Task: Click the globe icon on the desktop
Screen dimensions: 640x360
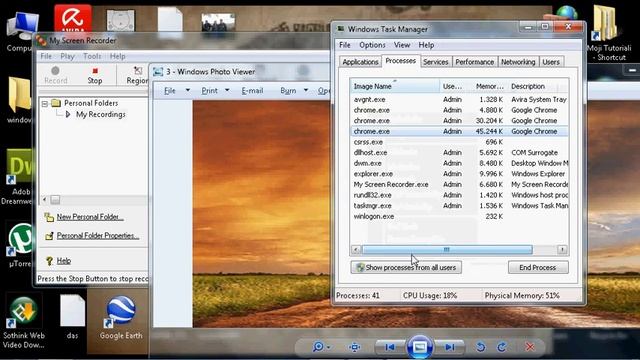Action: coord(567,13)
